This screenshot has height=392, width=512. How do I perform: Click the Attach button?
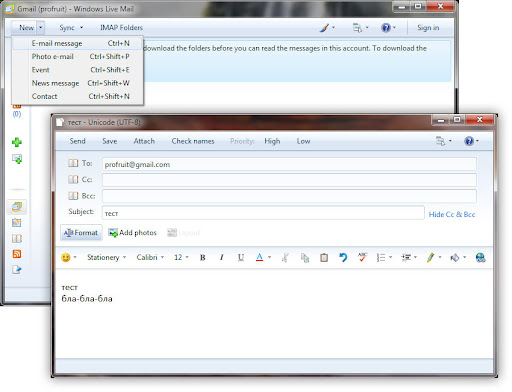tap(144, 141)
